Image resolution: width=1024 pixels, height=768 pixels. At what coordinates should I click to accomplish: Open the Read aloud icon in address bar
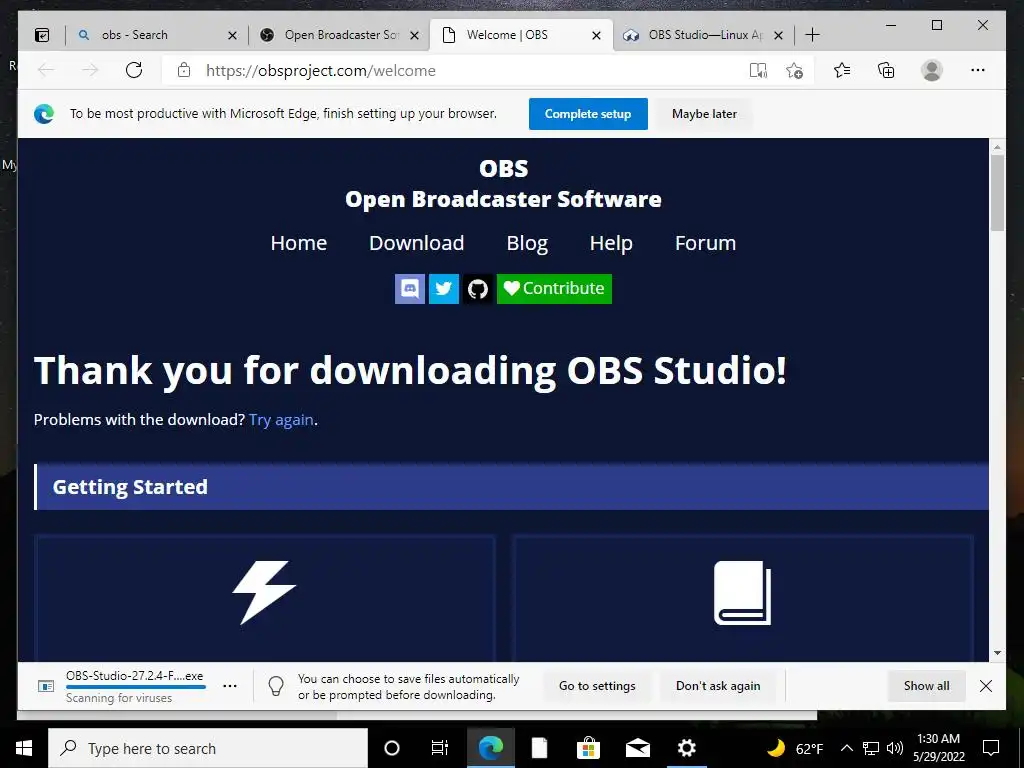[x=758, y=70]
